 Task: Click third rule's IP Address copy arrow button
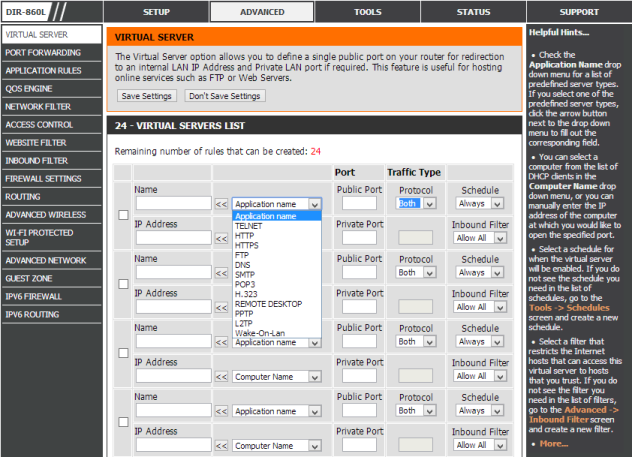[221, 377]
